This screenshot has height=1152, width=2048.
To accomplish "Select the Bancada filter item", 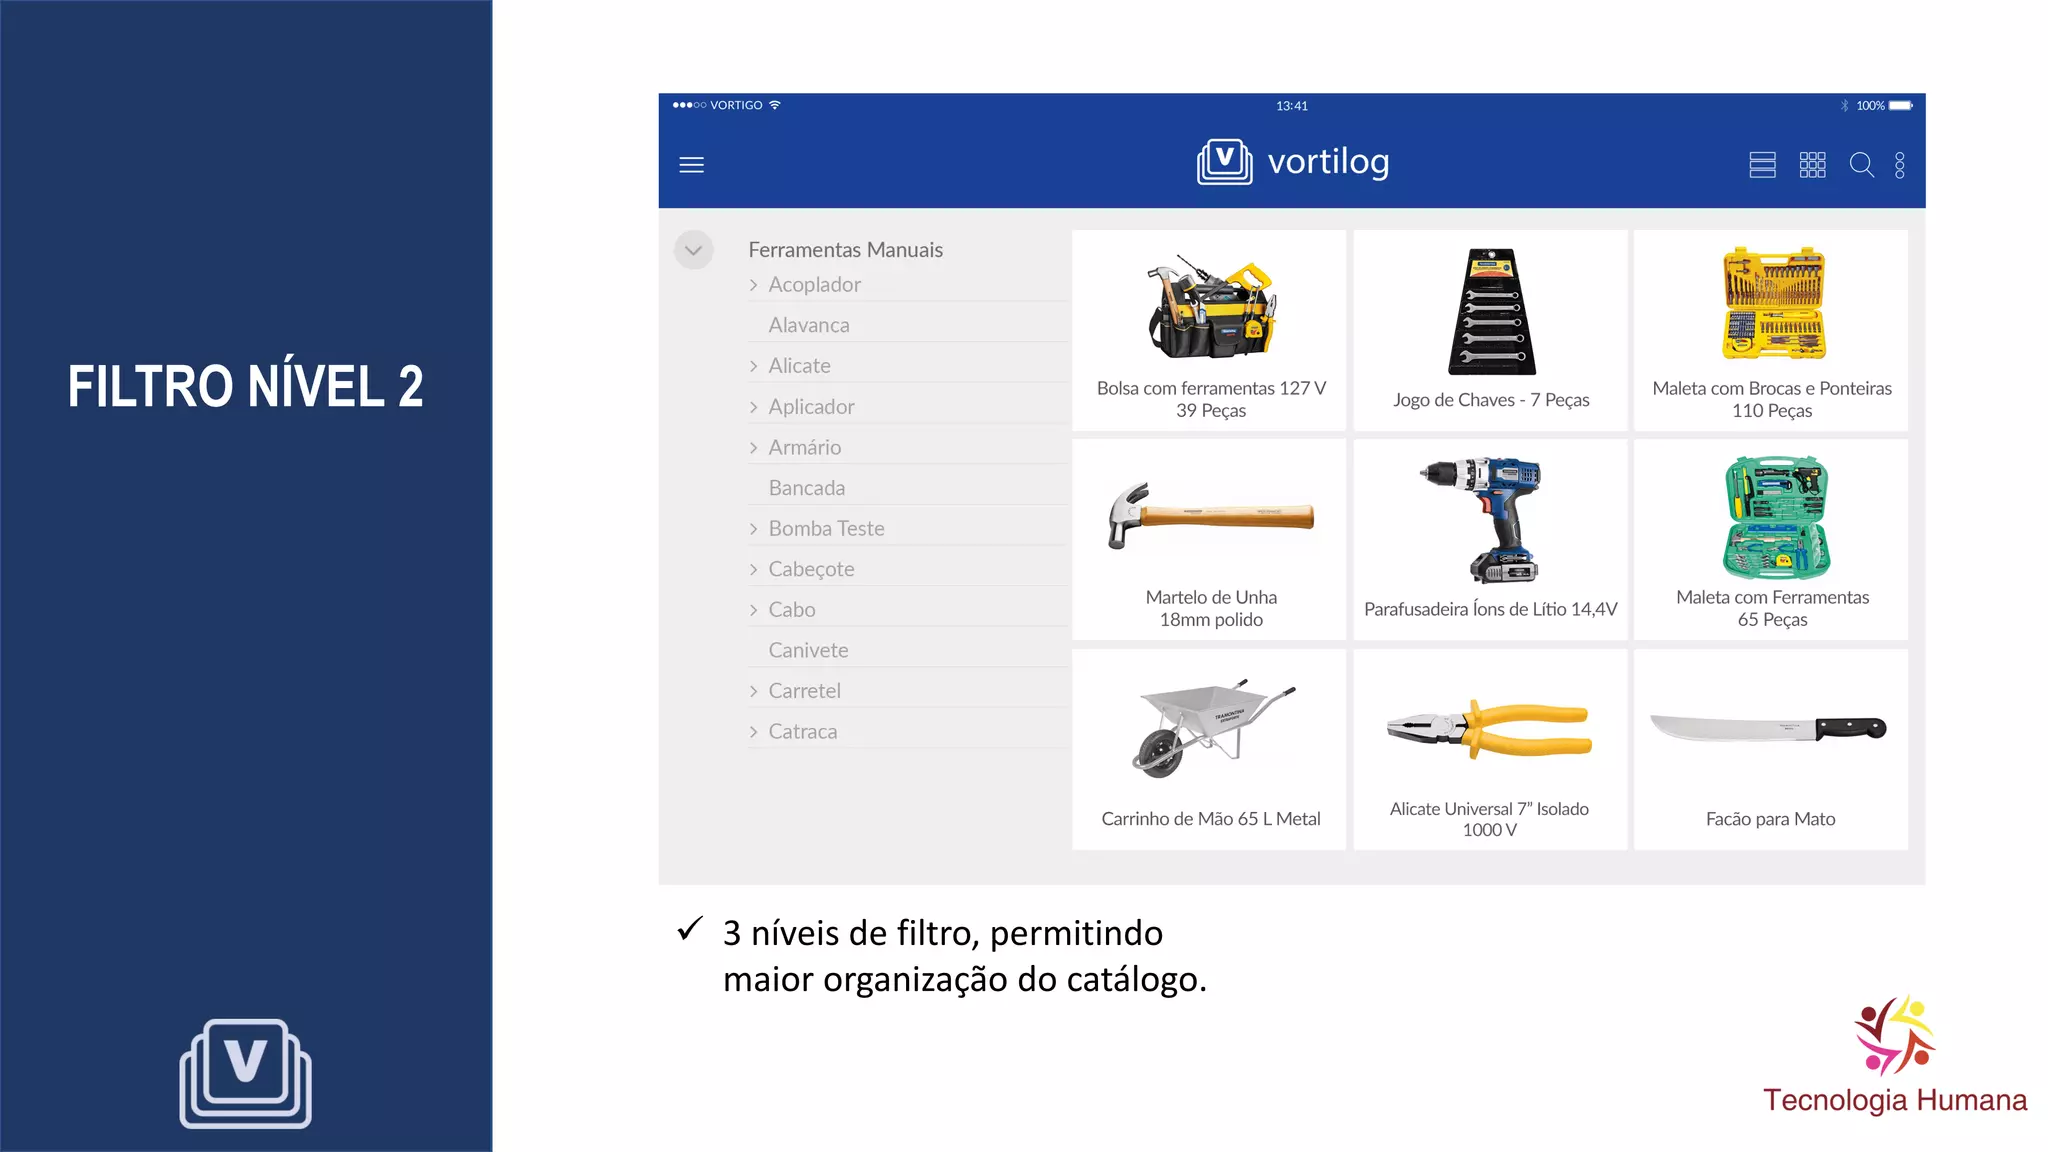I will (807, 488).
